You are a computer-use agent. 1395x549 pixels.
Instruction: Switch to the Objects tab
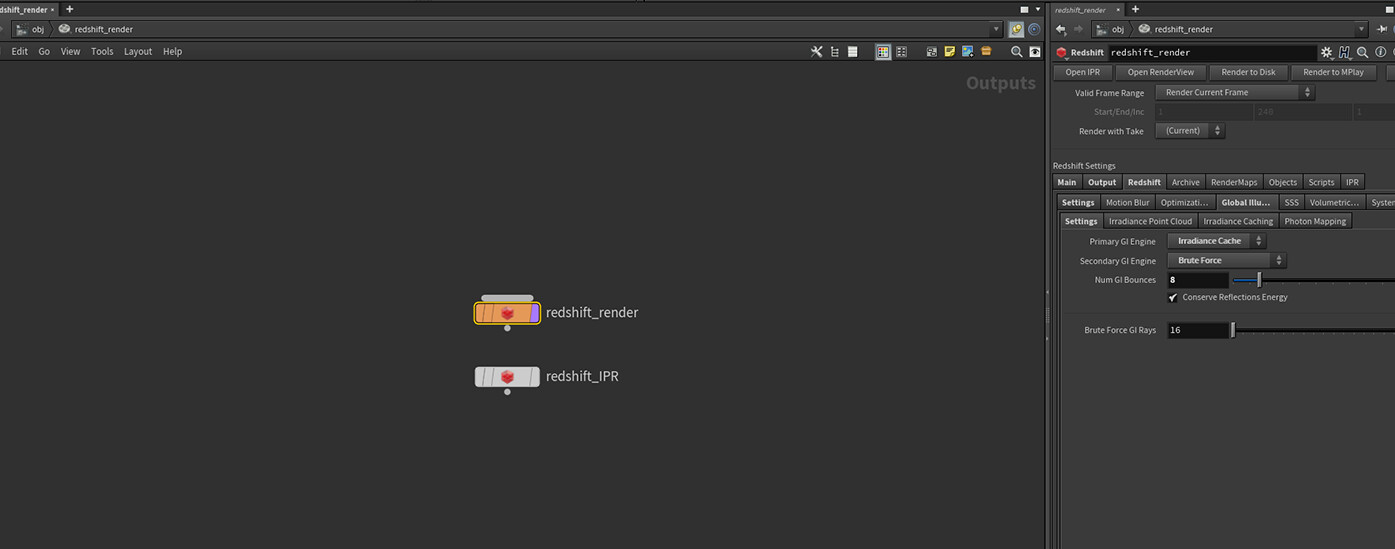click(x=1282, y=182)
